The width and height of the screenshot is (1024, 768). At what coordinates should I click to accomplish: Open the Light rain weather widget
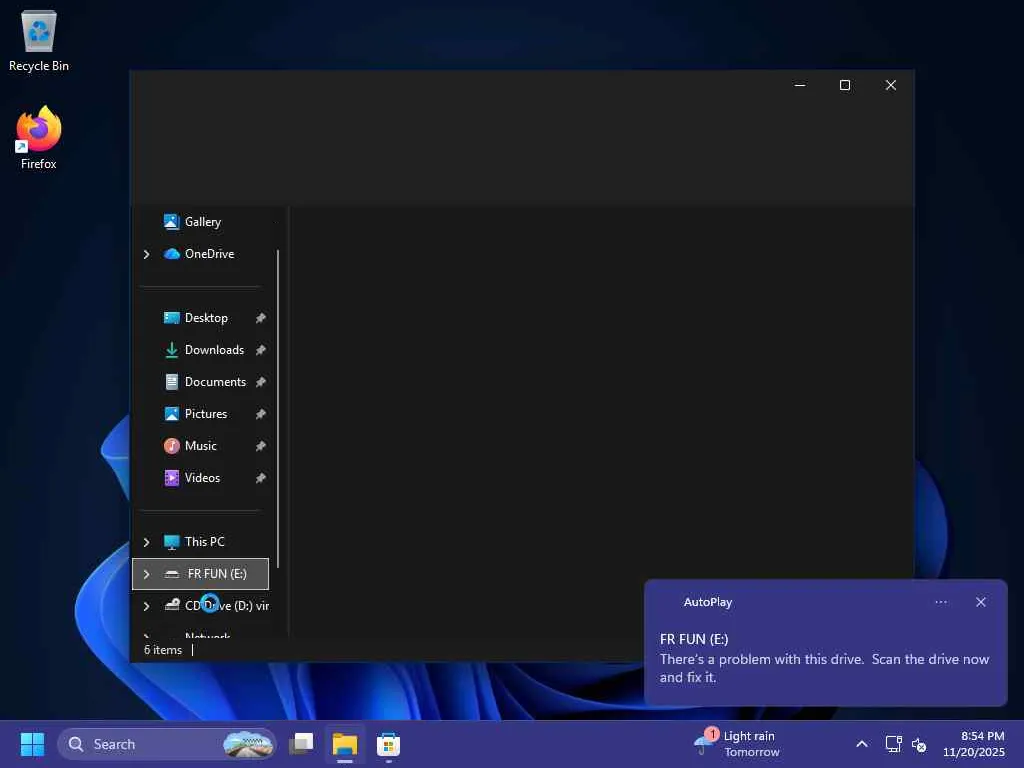tap(738, 744)
